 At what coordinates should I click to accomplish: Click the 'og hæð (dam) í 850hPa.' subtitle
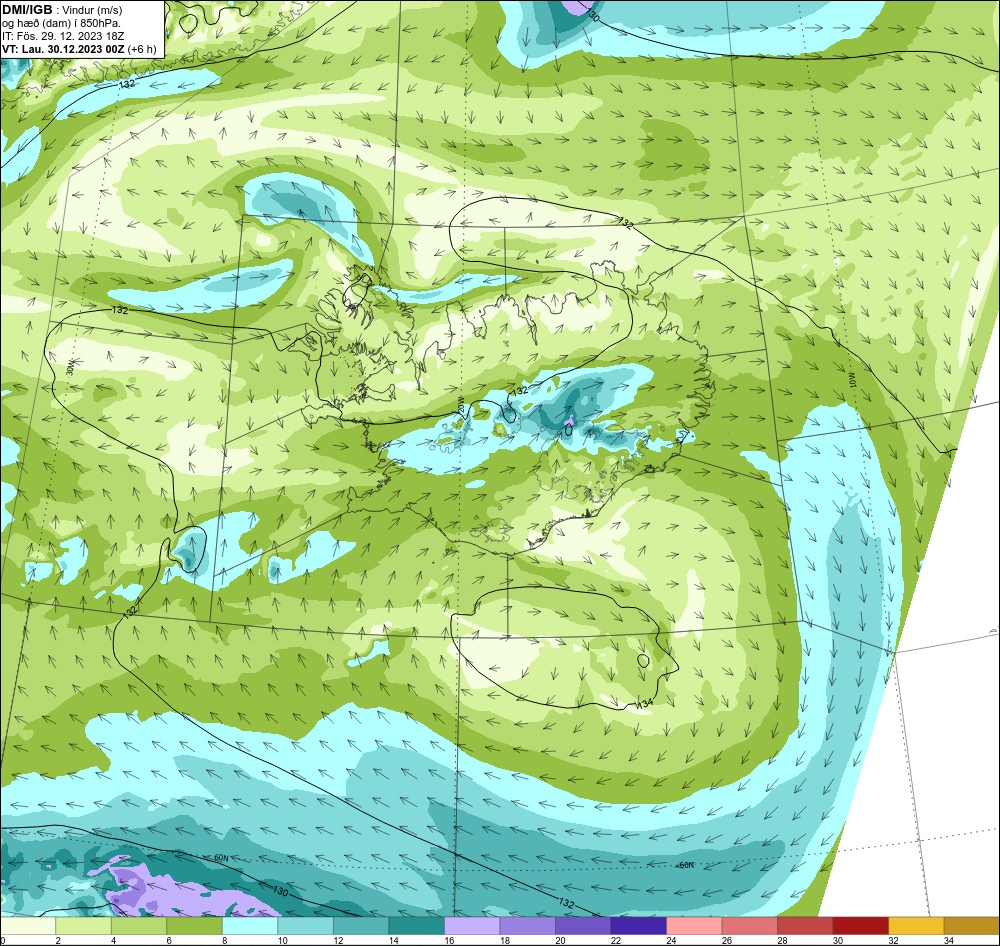[x=61, y=24]
